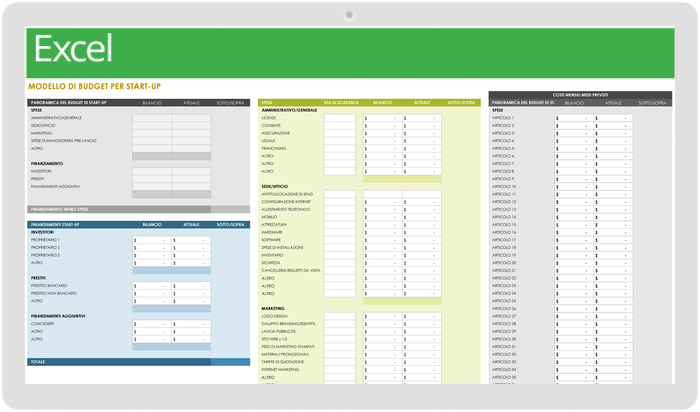Select the 'Amministrativo/Generale' row label in the overview

pos(56,118)
